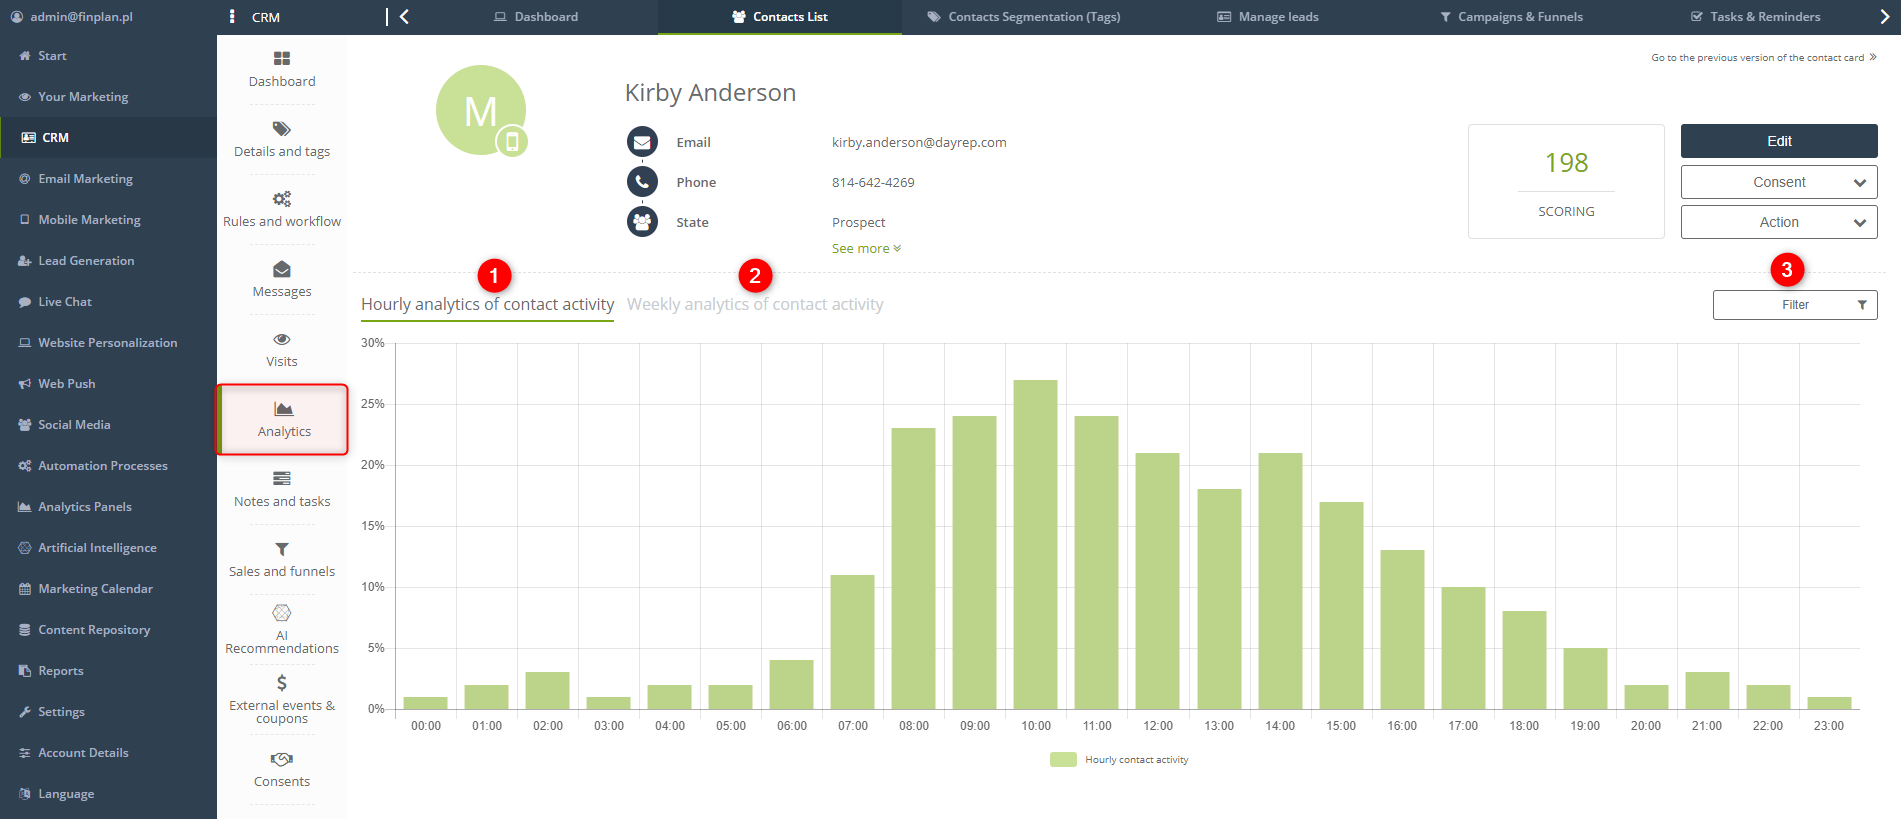Click the mobile device badge on avatar

coord(512,141)
